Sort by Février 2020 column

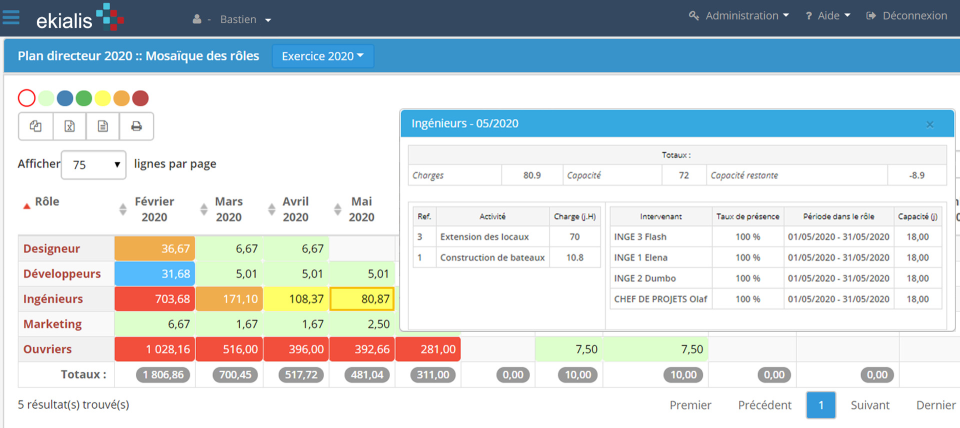click(154, 209)
